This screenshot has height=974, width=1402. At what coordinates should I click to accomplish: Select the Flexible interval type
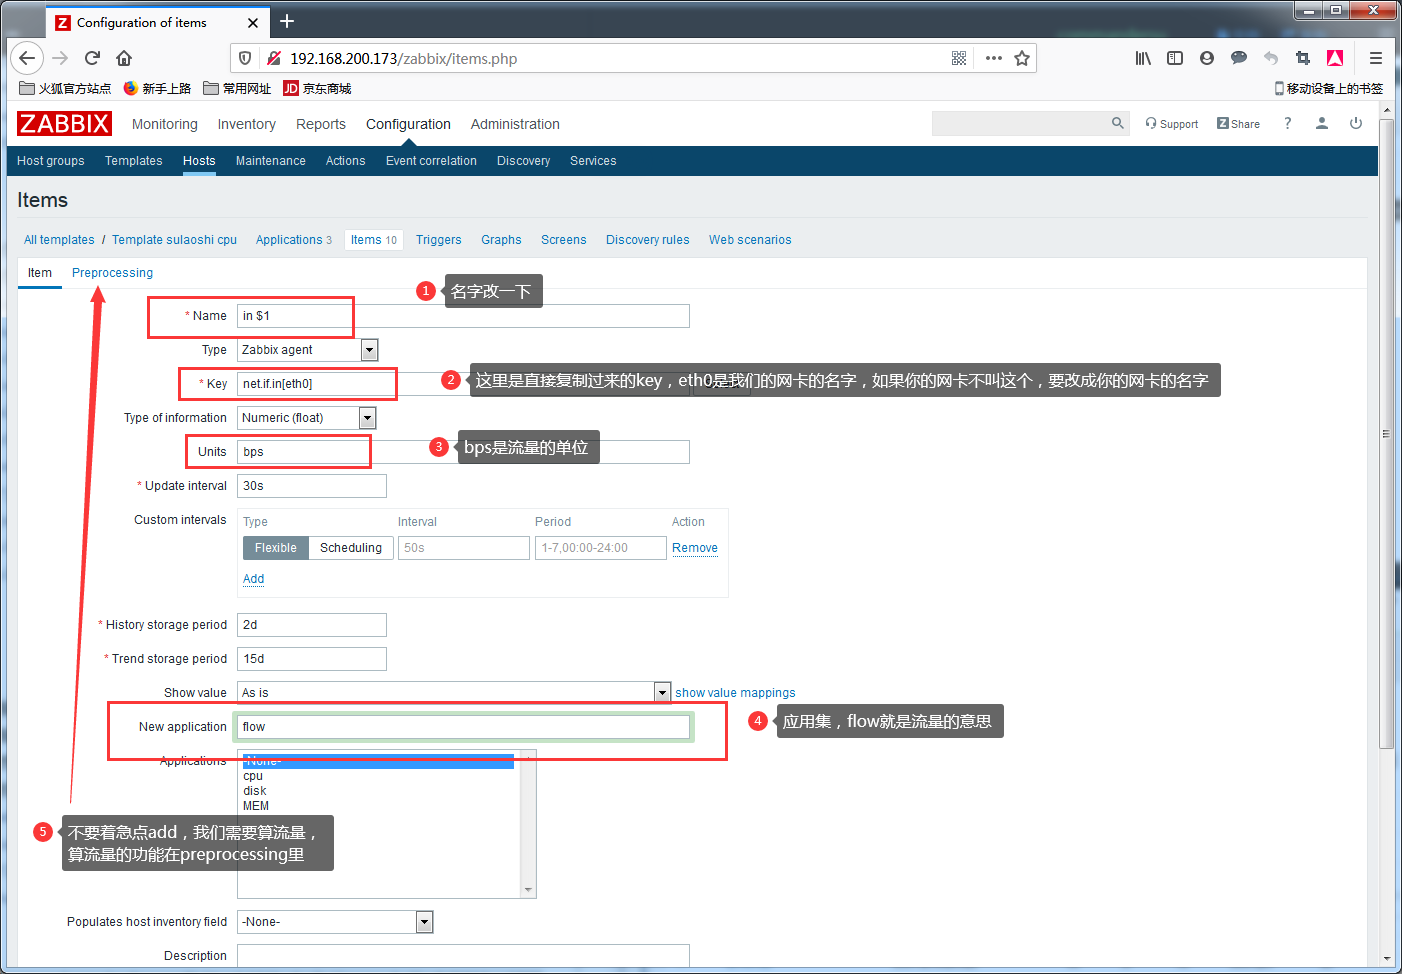pos(275,548)
